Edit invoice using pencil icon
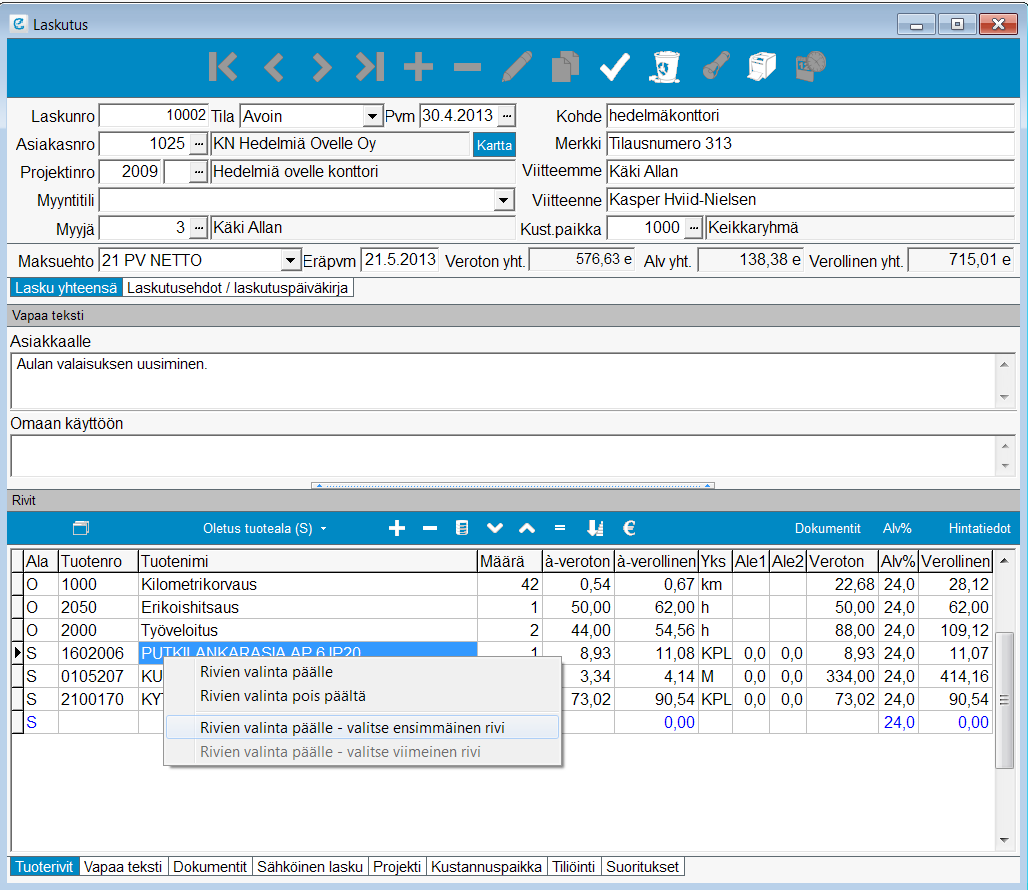The image size is (1028, 890). [x=517, y=67]
